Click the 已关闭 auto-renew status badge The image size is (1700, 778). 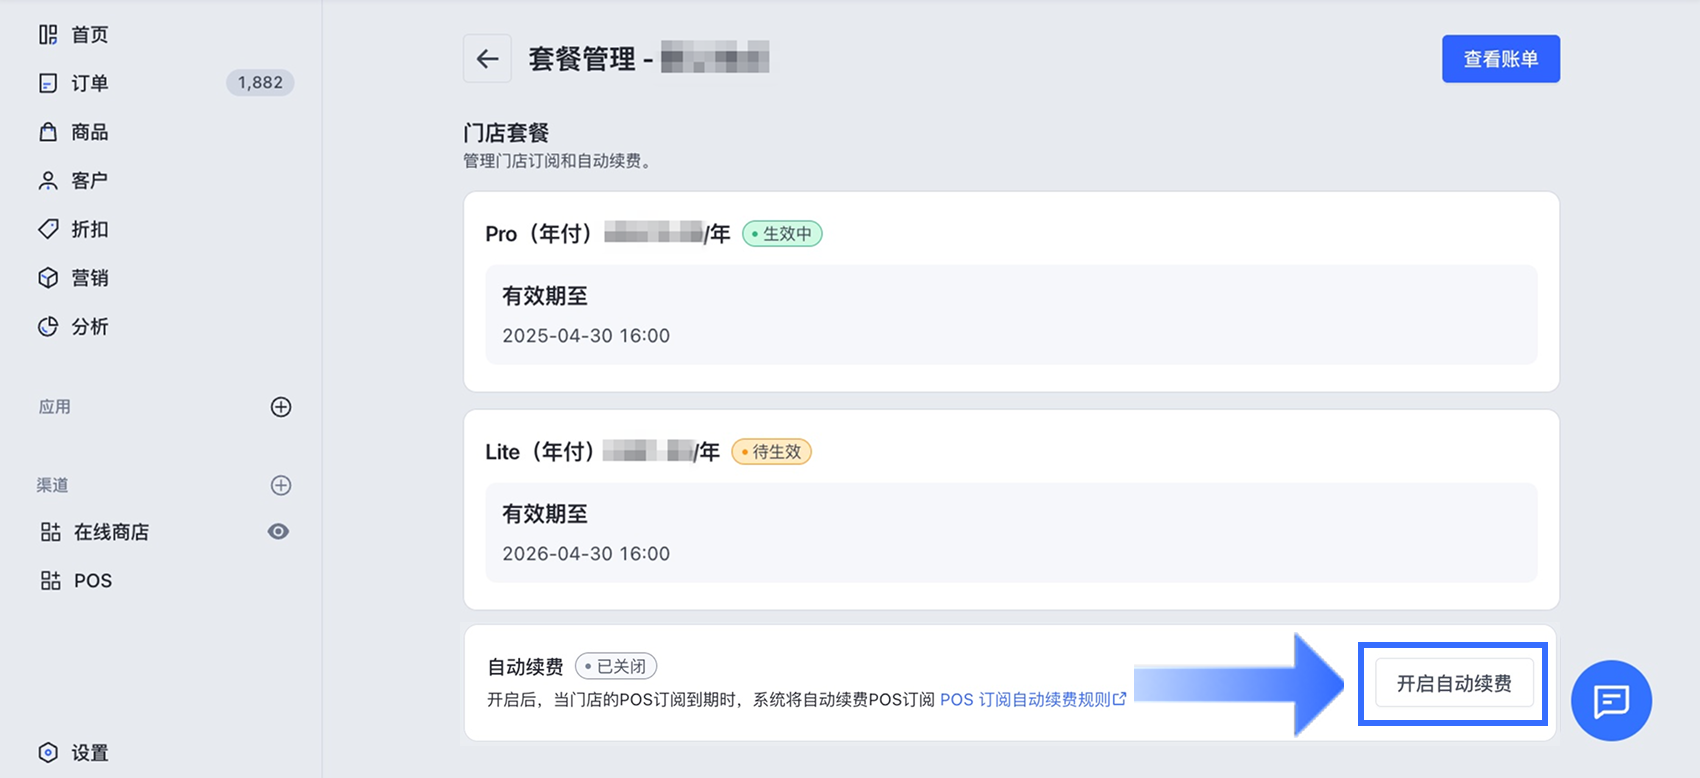(616, 666)
